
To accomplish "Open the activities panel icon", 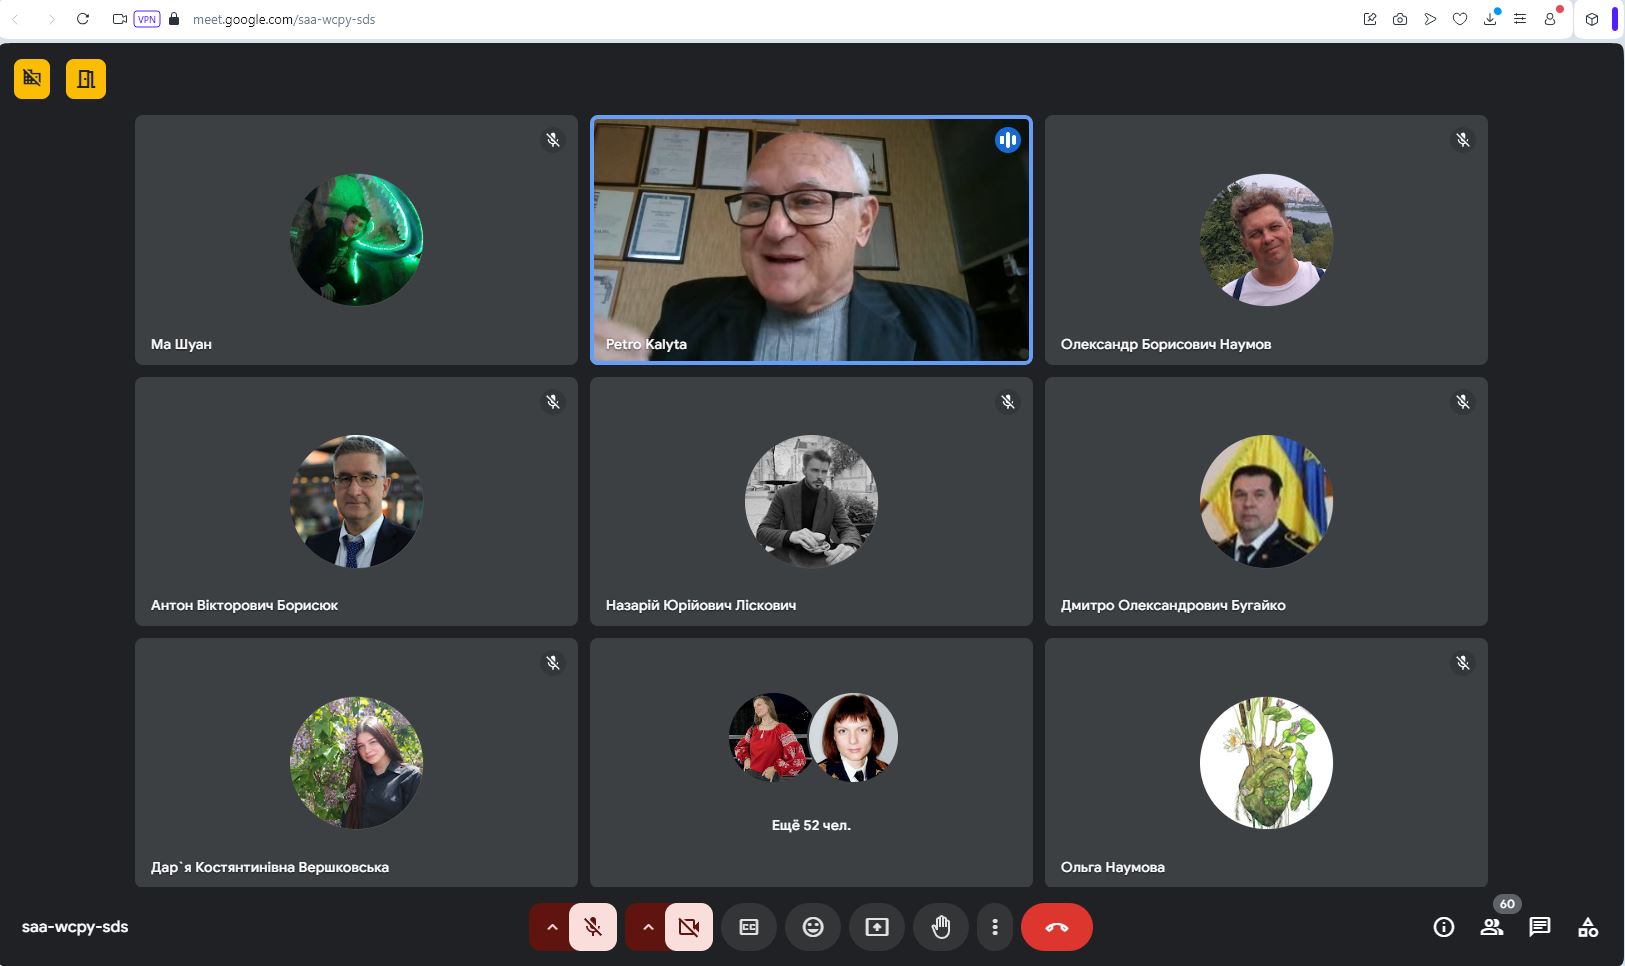I will tap(1587, 927).
